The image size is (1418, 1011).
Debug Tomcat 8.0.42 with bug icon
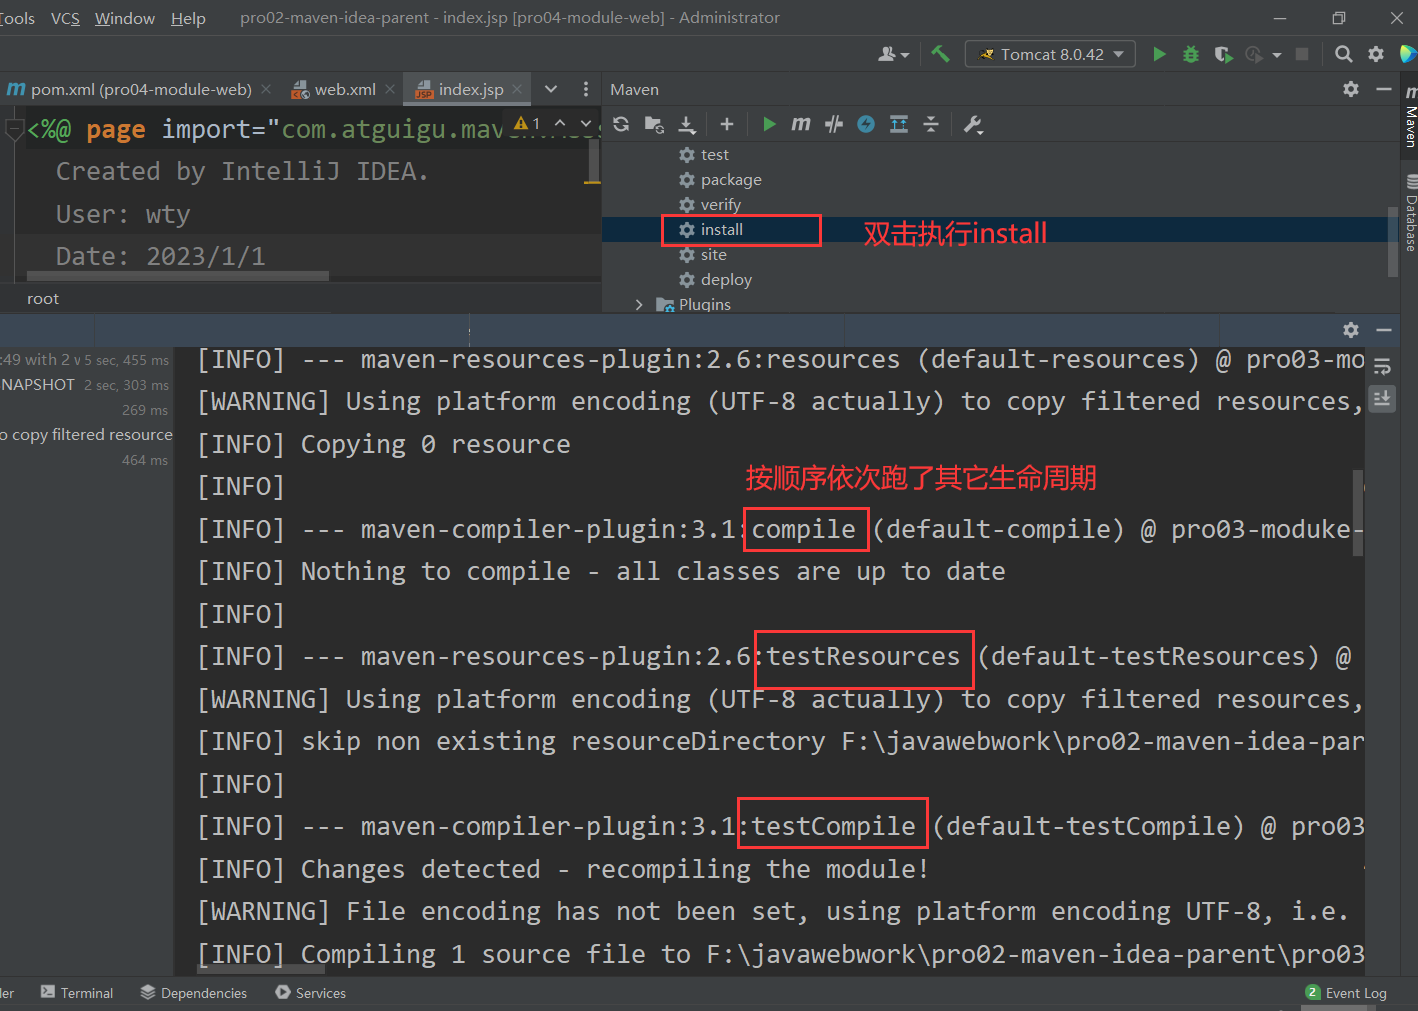[1190, 54]
